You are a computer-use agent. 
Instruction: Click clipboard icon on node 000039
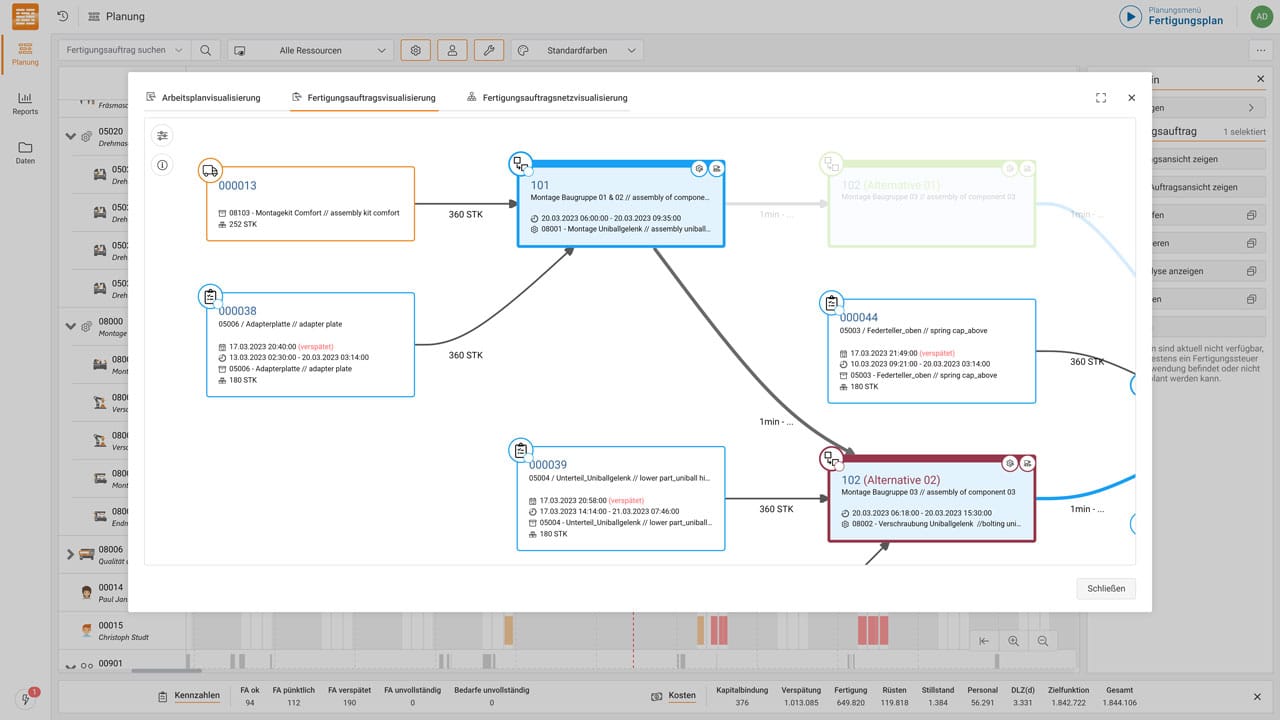[x=520, y=450]
